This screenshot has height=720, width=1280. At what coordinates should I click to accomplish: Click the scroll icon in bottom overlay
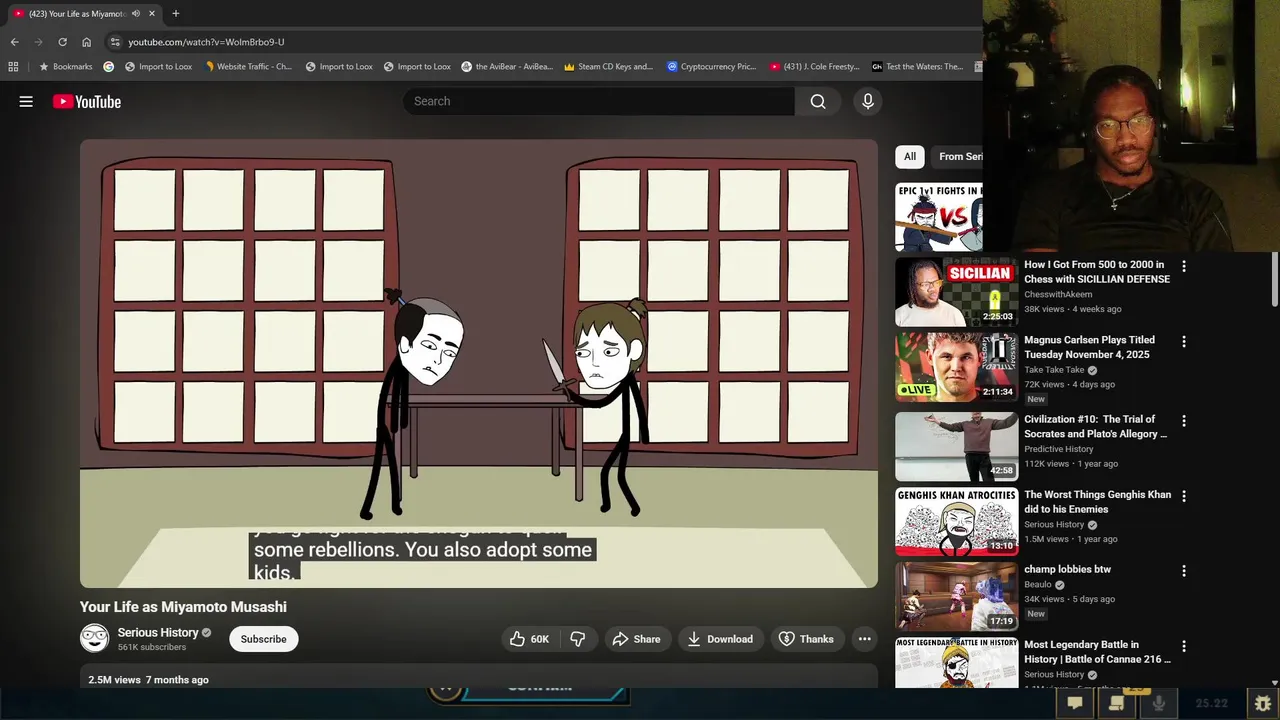pyautogui.click(x=1117, y=703)
